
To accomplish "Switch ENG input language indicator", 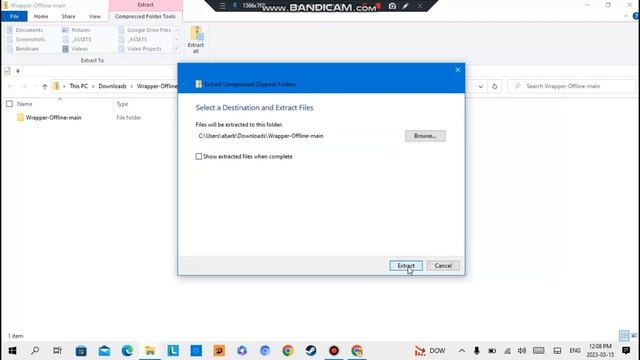I will [x=575, y=351].
